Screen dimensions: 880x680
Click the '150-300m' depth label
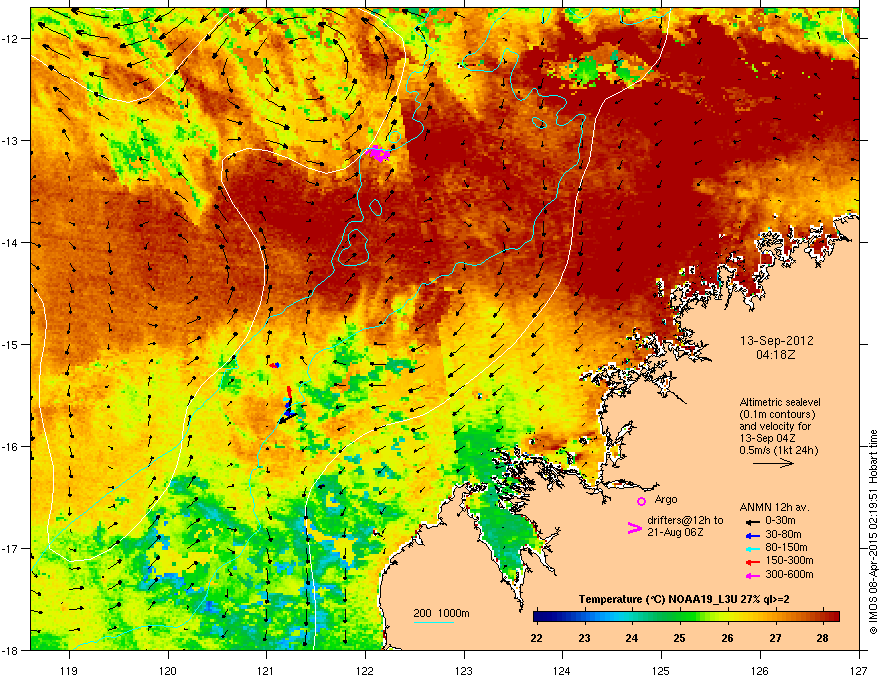(789, 560)
